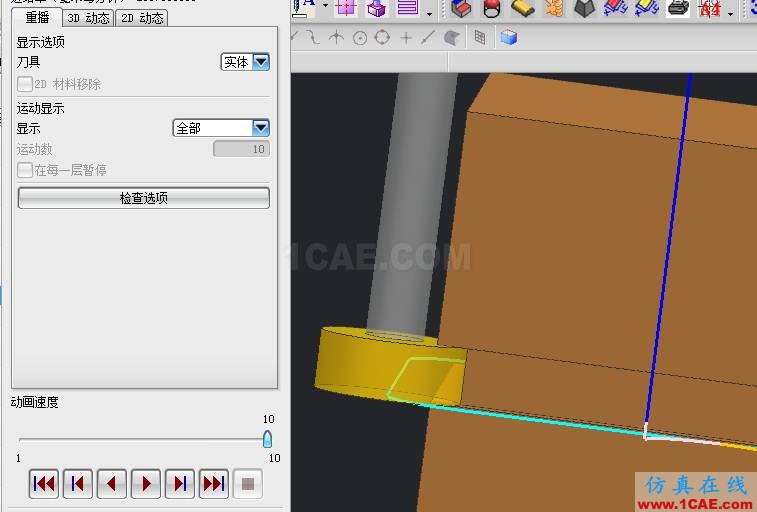Screen dimensions: 757x512
Task: Select the point-on-face snap icon
Action: (x=452, y=38)
